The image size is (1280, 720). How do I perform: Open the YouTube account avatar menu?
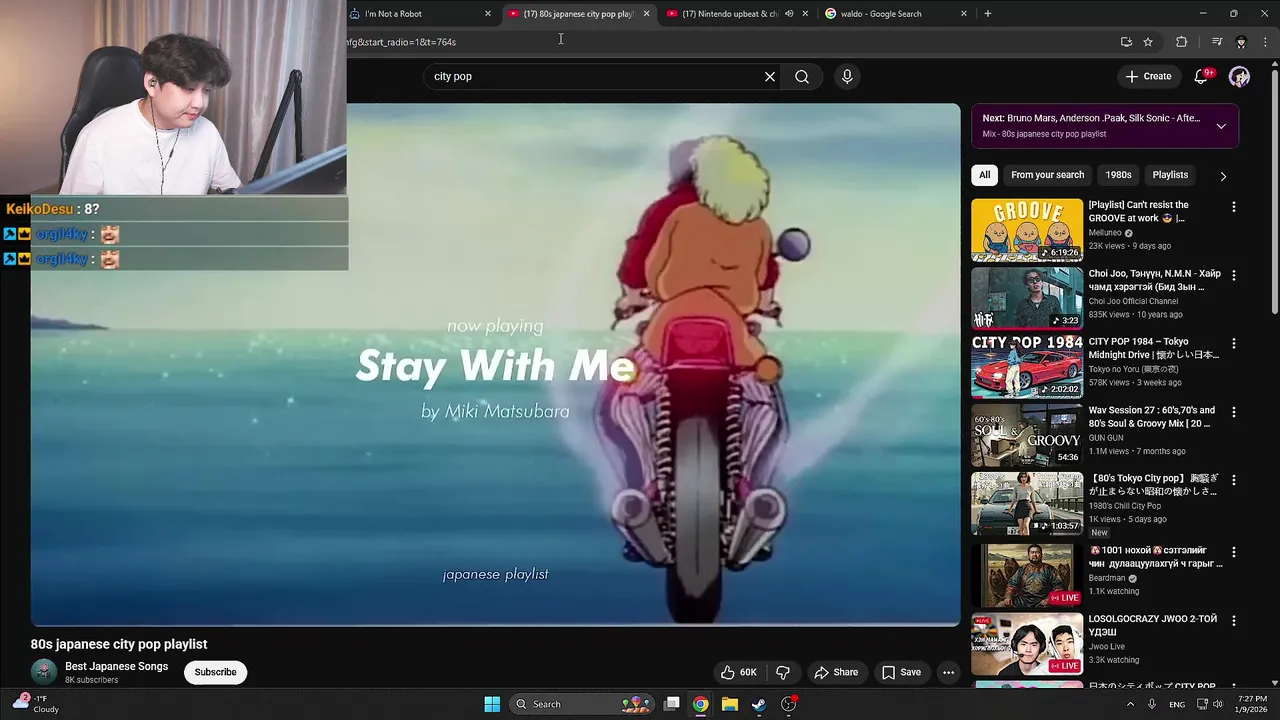pos(1239,76)
